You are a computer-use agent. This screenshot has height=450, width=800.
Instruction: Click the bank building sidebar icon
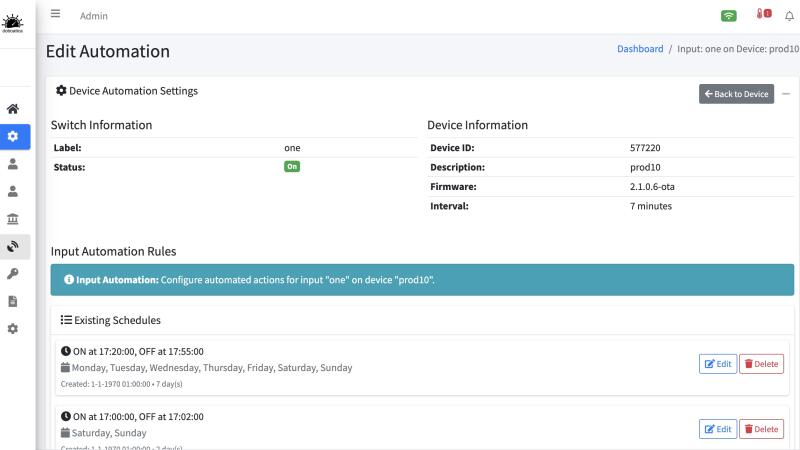(13, 218)
